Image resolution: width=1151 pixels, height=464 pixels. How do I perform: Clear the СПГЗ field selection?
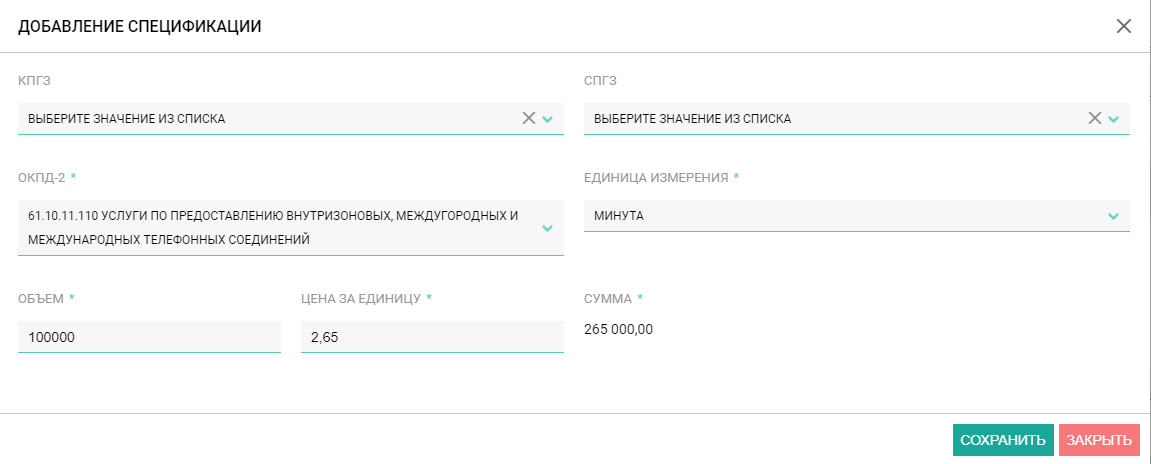(x=1094, y=118)
